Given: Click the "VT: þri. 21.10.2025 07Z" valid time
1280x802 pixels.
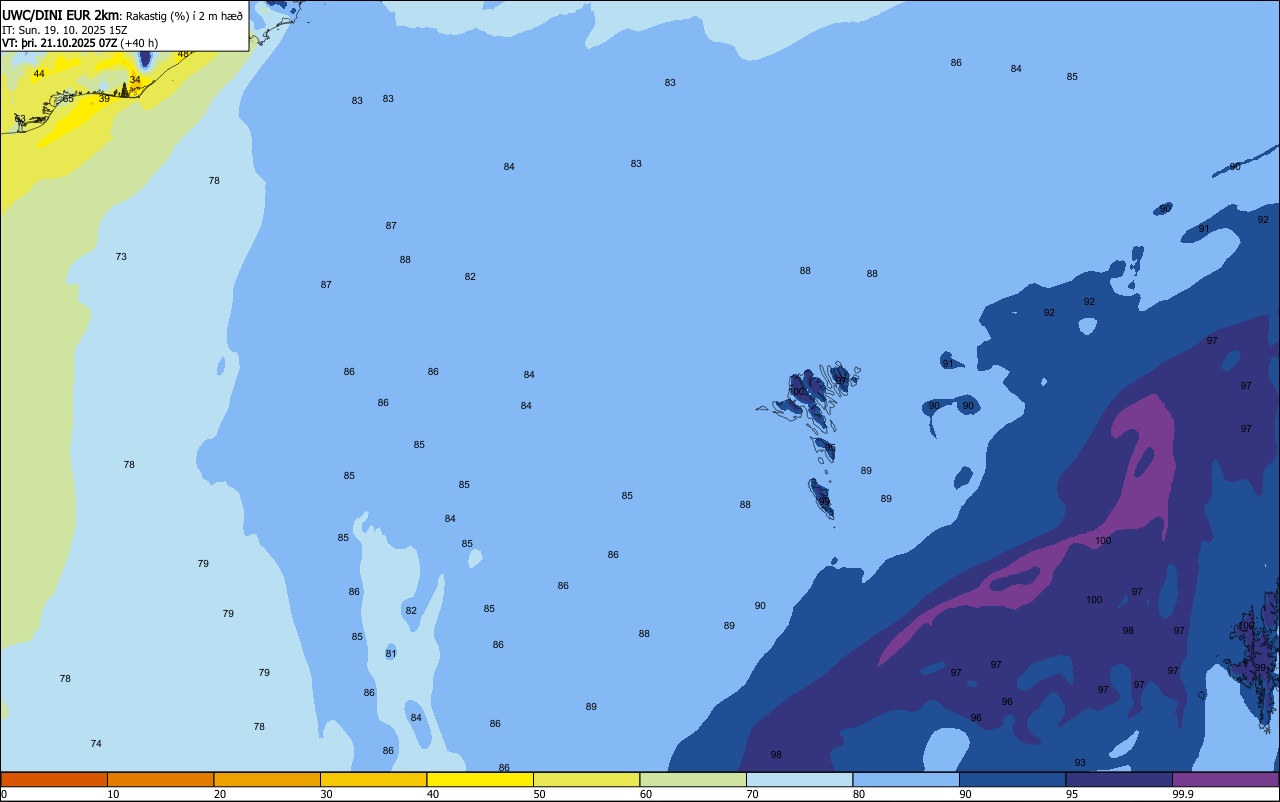Looking at the screenshot, I should 59,42.
